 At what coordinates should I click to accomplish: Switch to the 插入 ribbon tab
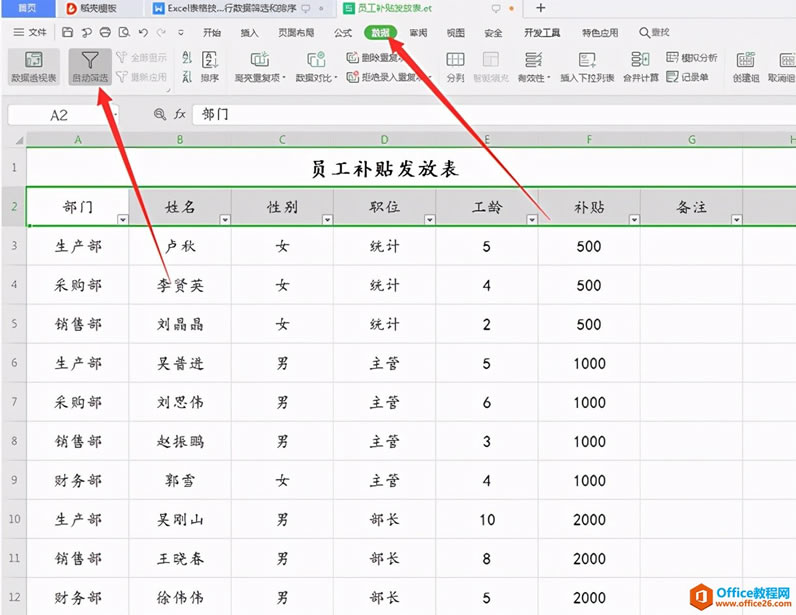pyautogui.click(x=249, y=33)
